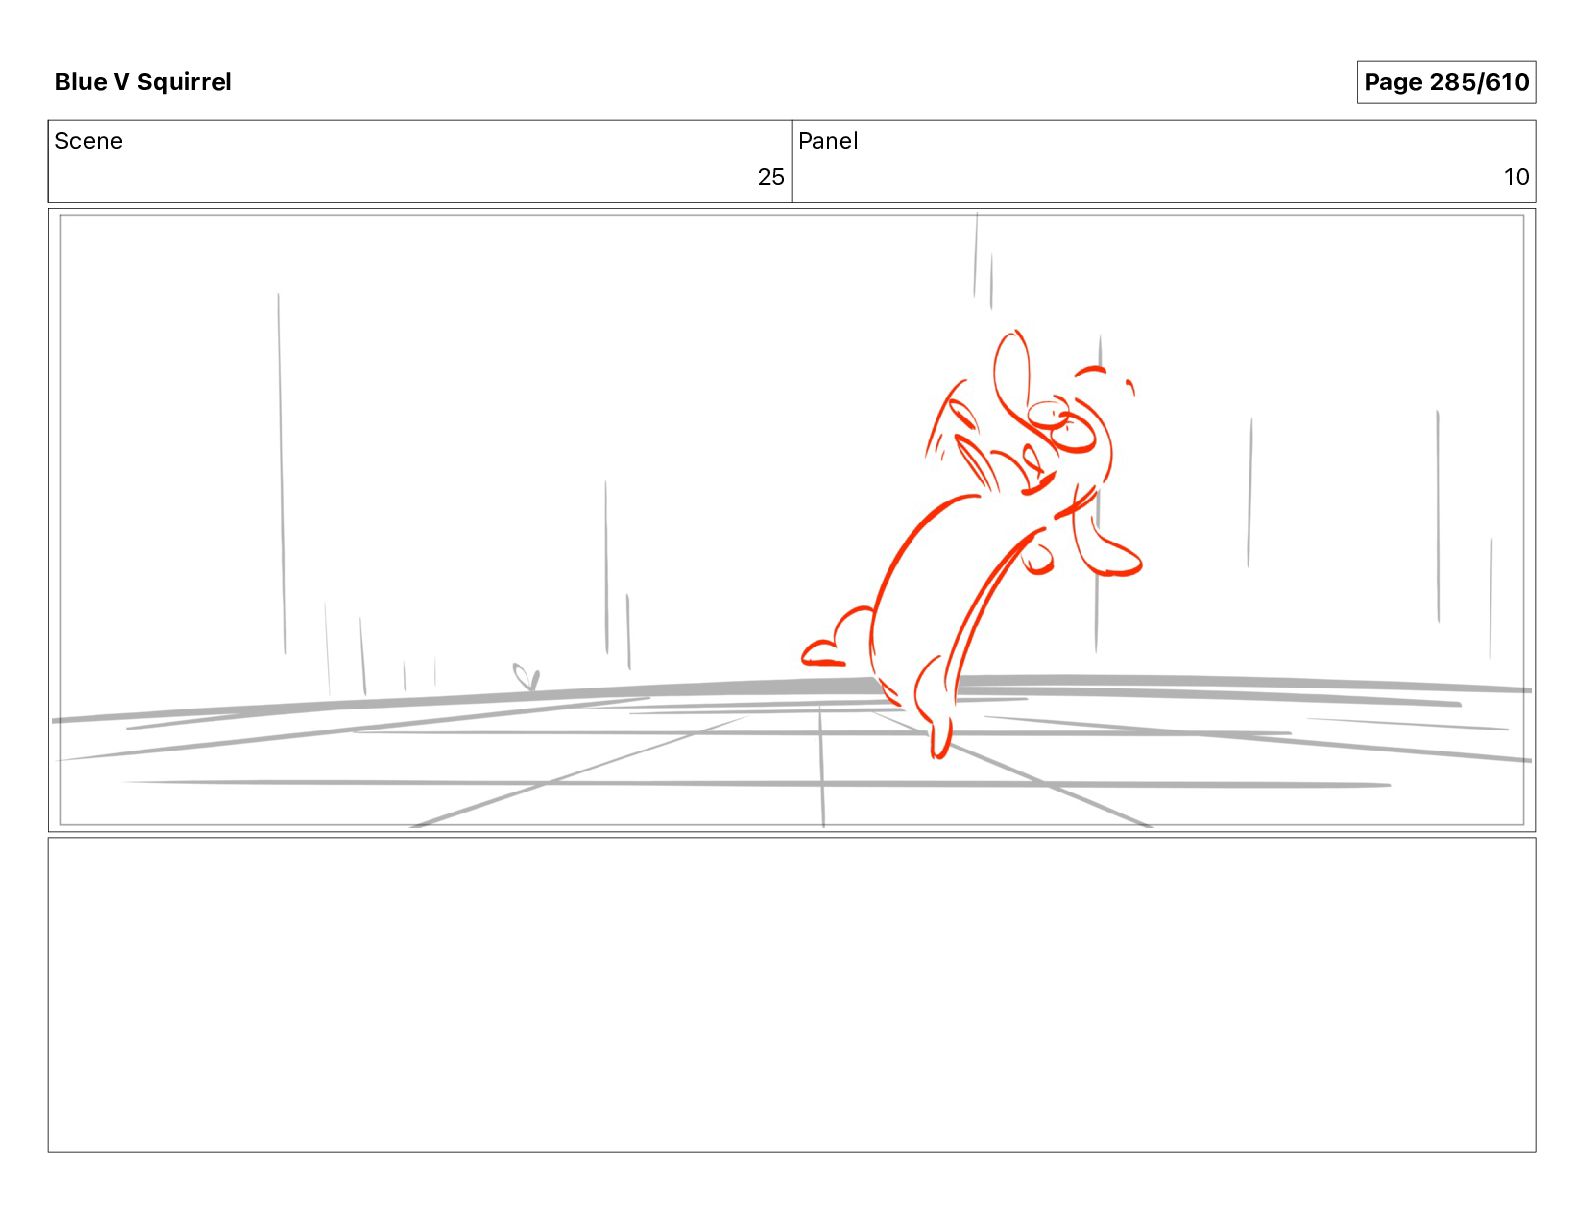Click the 'Page 285/610' page indicator

point(1446,82)
